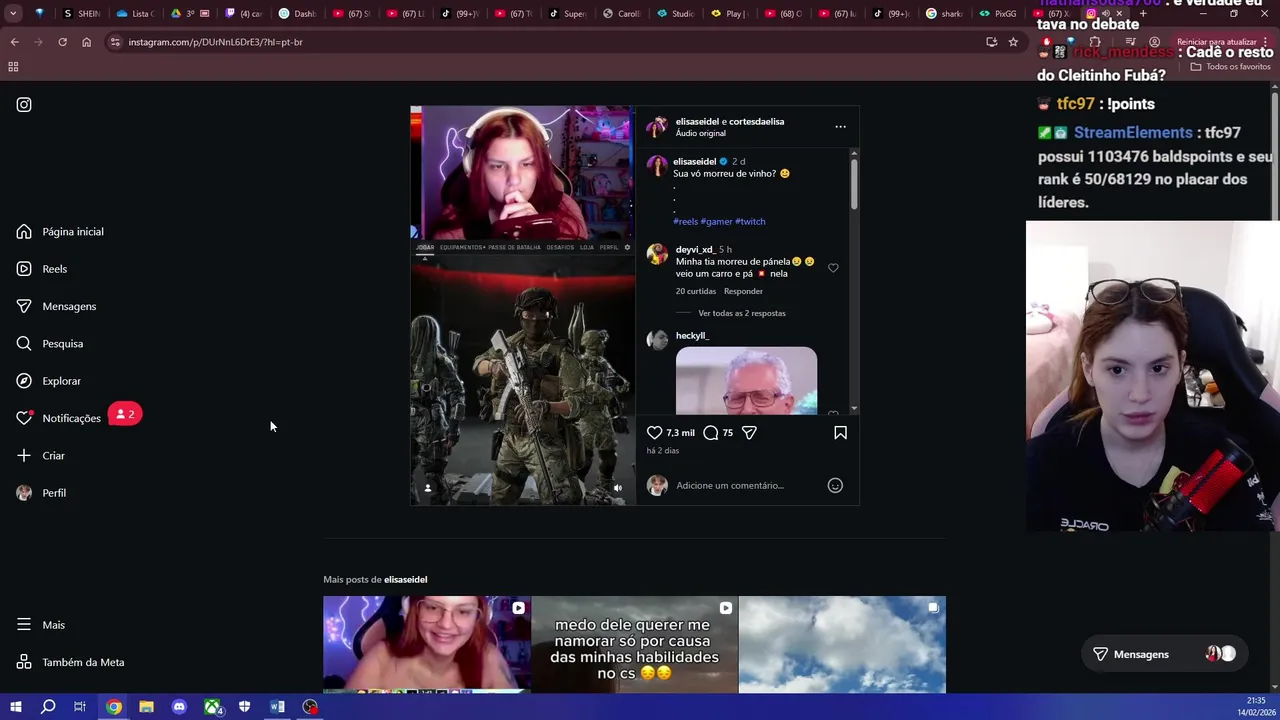Bookmark this page with the star icon

pyautogui.click(x=1013, y=42)
